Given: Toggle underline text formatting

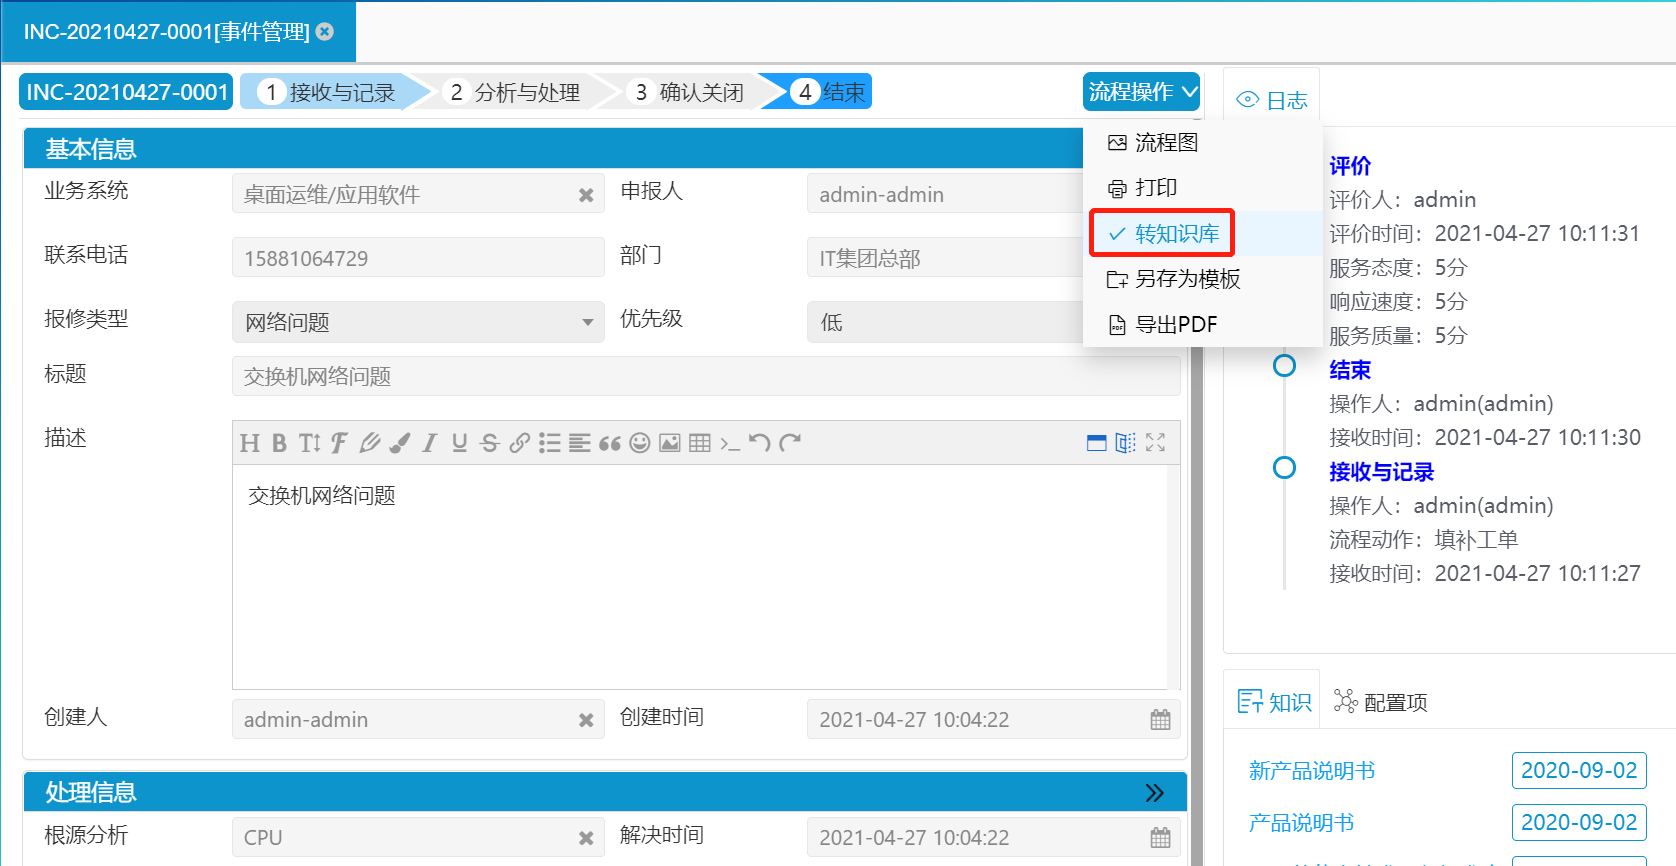Looking at the screenshot, I should (x=459, y=443).
